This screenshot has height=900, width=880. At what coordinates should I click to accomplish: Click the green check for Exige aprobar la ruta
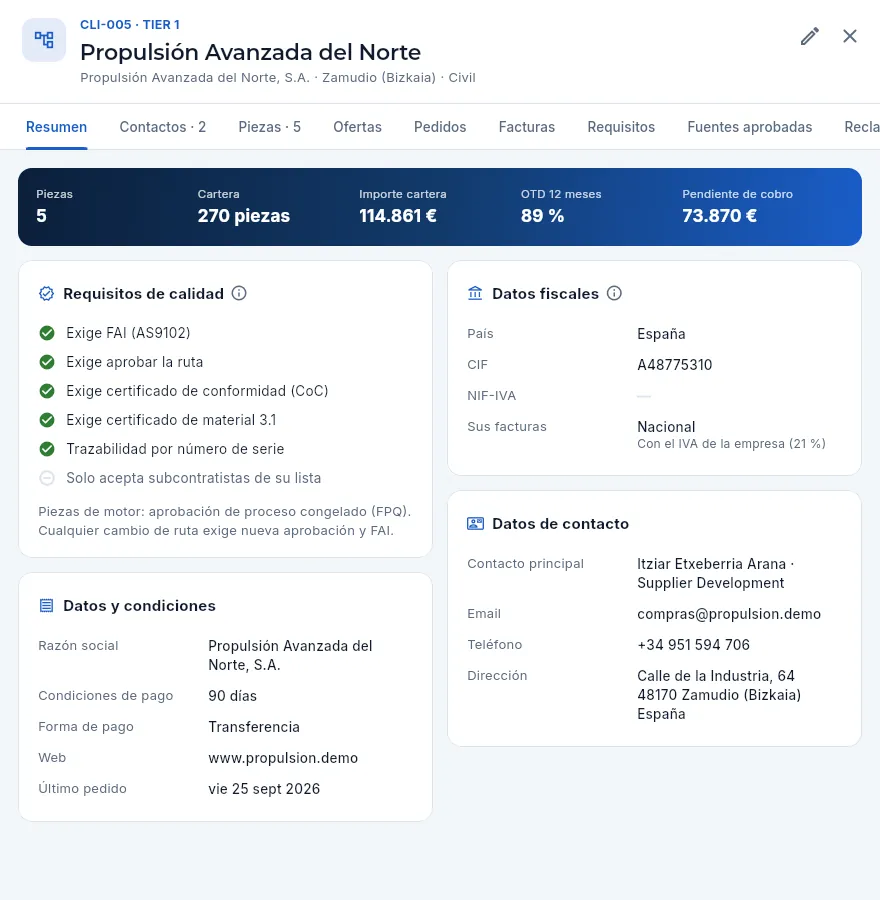47,362
